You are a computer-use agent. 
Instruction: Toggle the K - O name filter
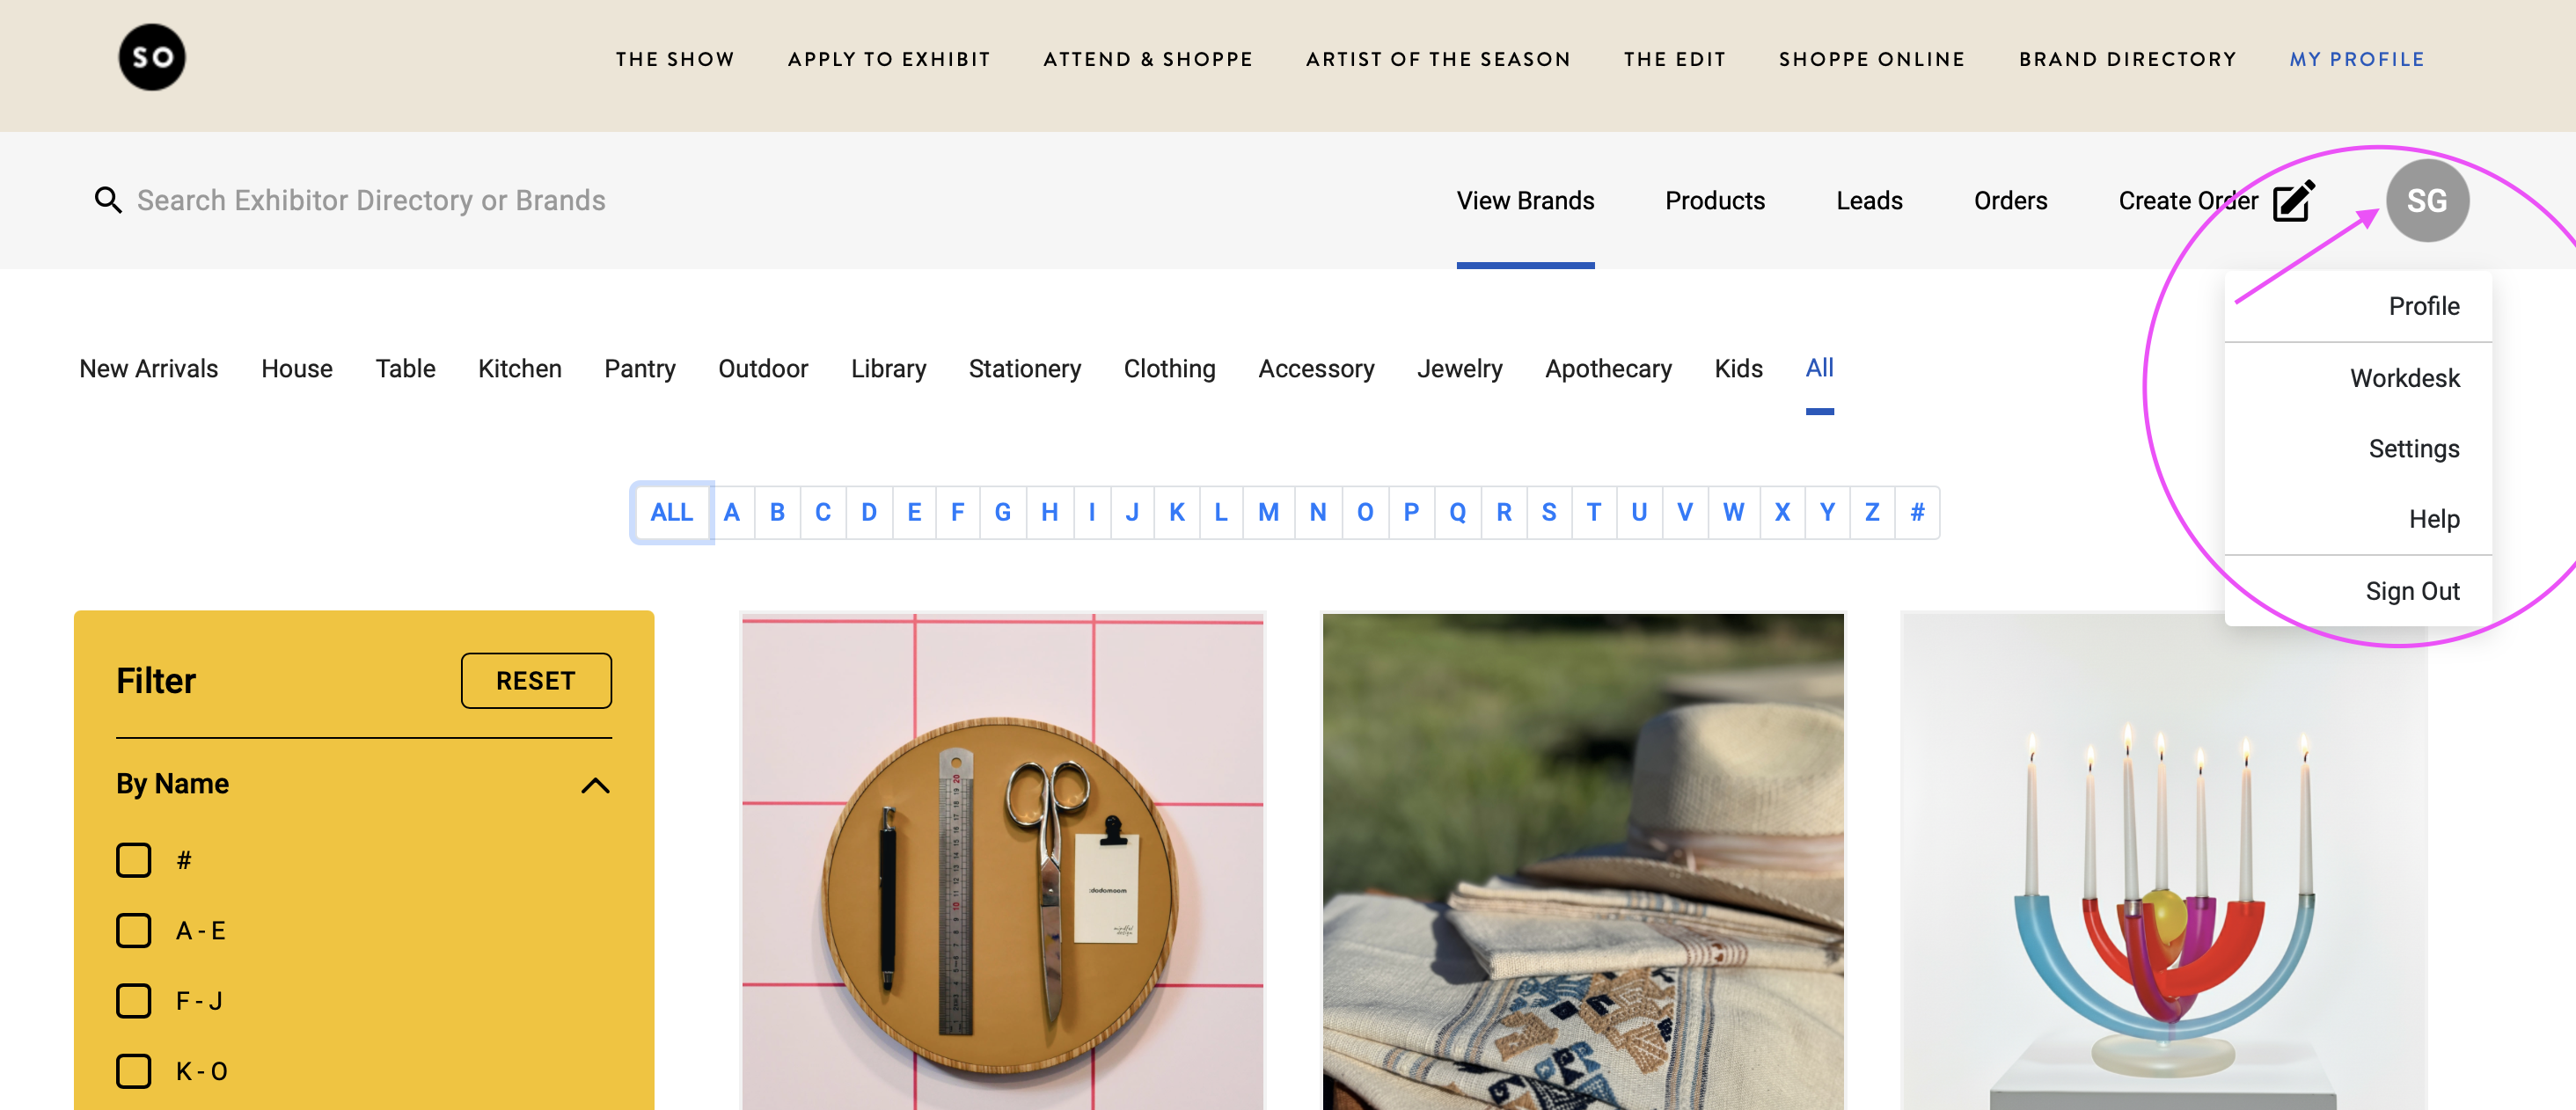[x=134, y=1071]
